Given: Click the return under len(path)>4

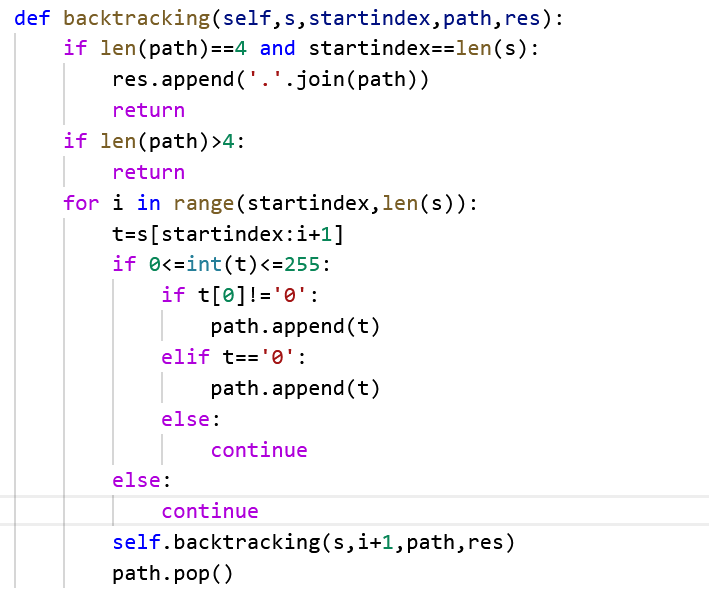Looking at the screenshot, I should (x=148, y=172).
